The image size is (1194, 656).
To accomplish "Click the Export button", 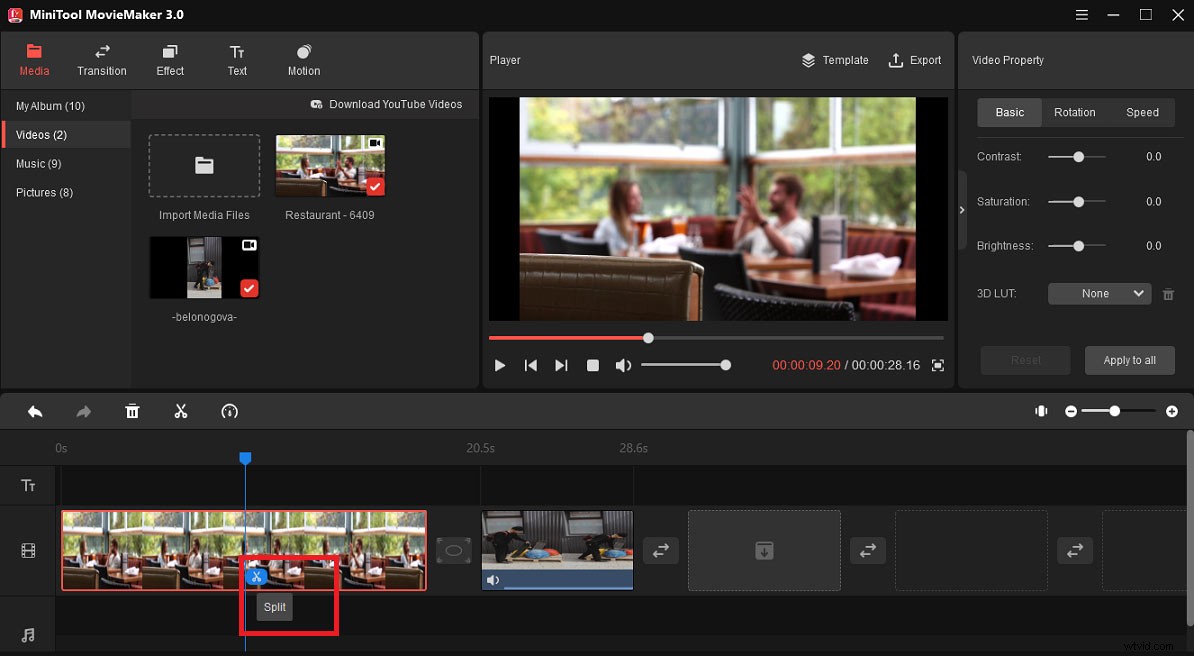I will pos(915,60).
